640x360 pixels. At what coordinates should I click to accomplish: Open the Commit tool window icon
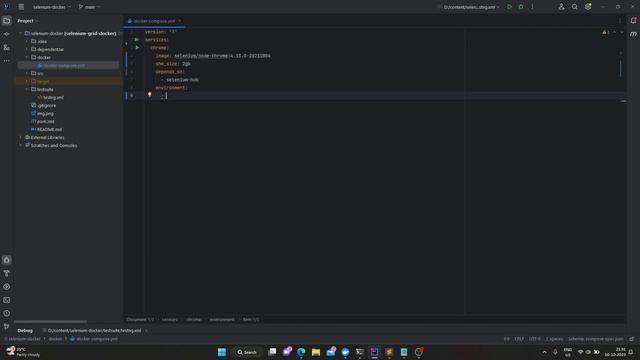click(x=7, y=34)
